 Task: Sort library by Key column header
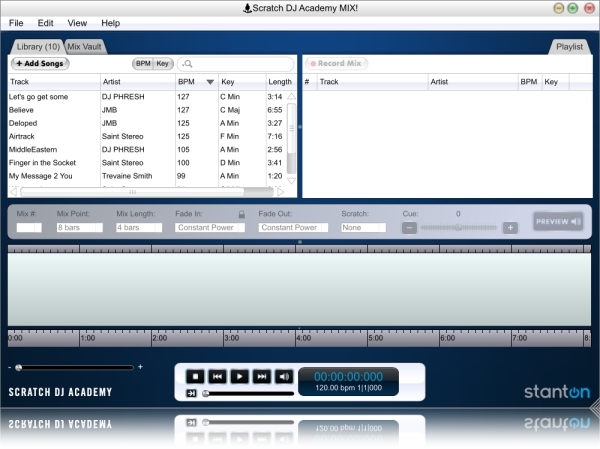click(242, 82)
